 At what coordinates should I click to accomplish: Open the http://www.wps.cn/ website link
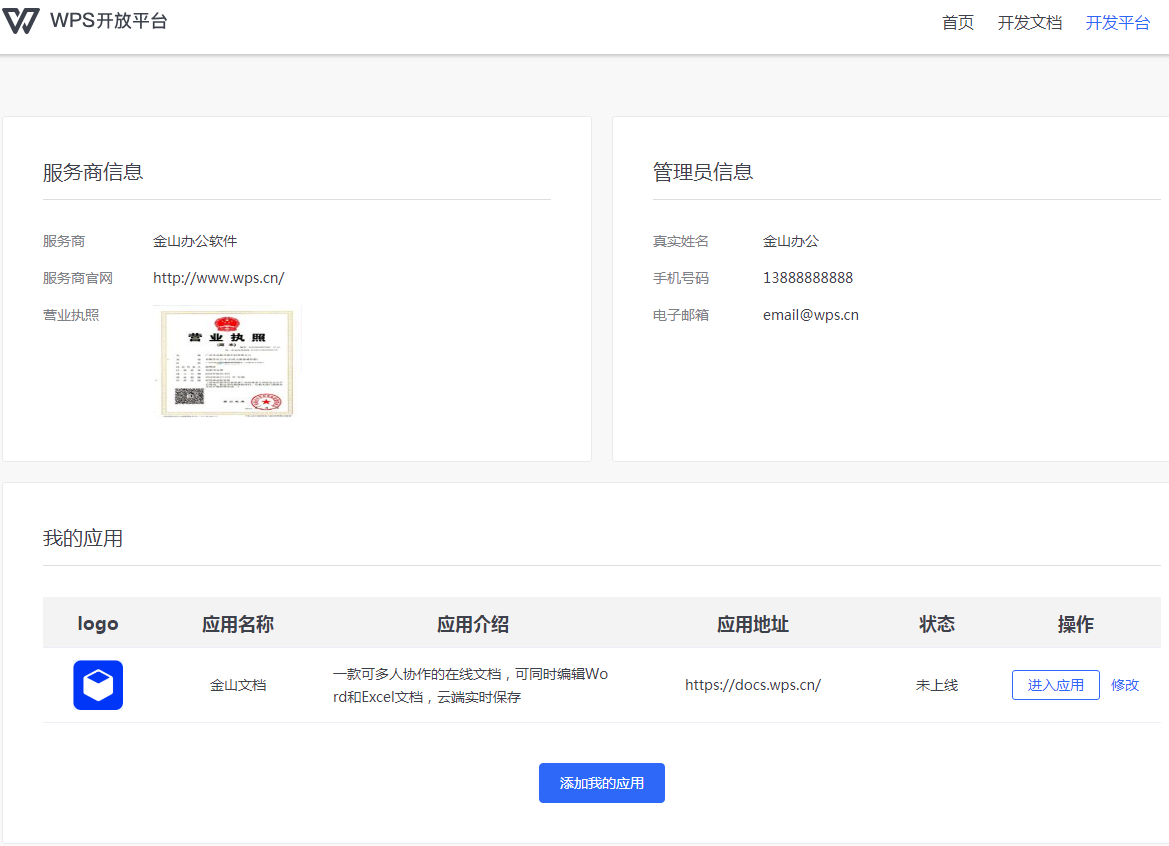218,278
